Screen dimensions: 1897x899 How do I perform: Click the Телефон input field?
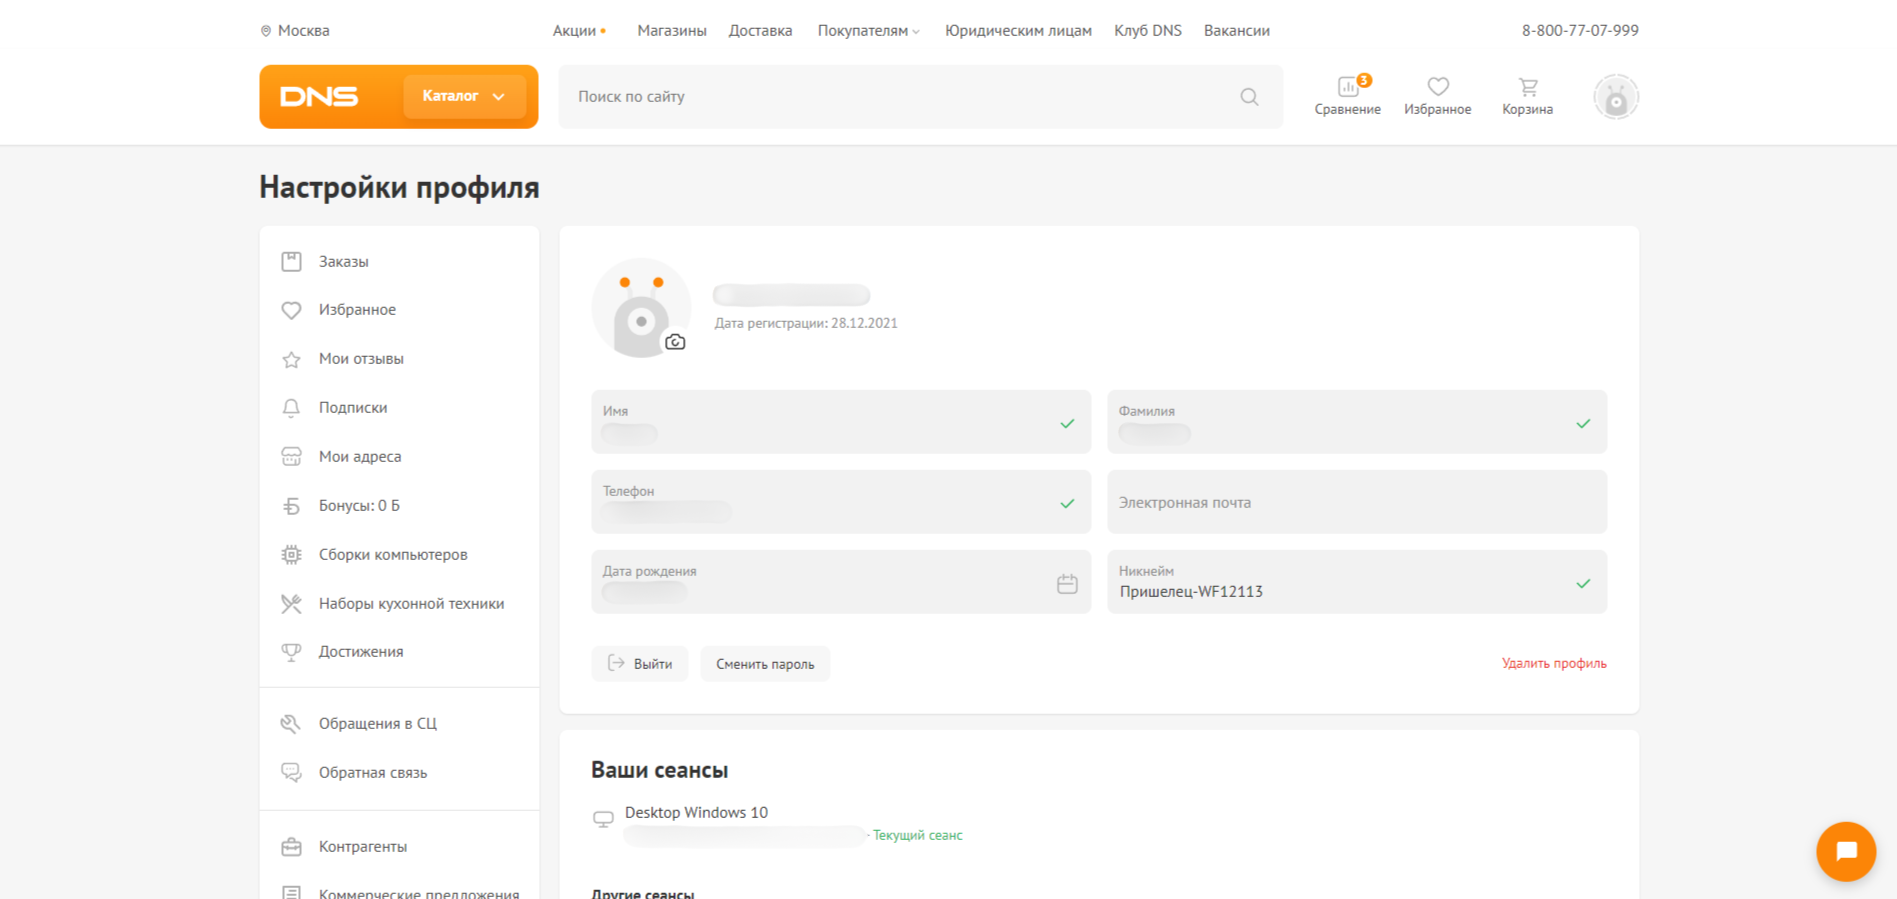tap(841, 502)
